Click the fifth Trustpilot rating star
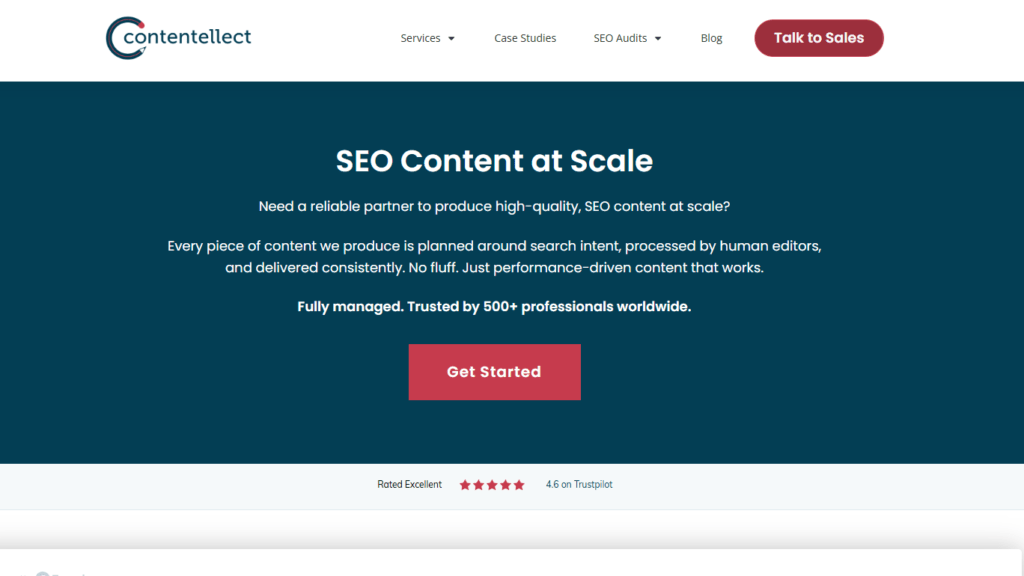1024x576 pixels. (x=518, y=485)
